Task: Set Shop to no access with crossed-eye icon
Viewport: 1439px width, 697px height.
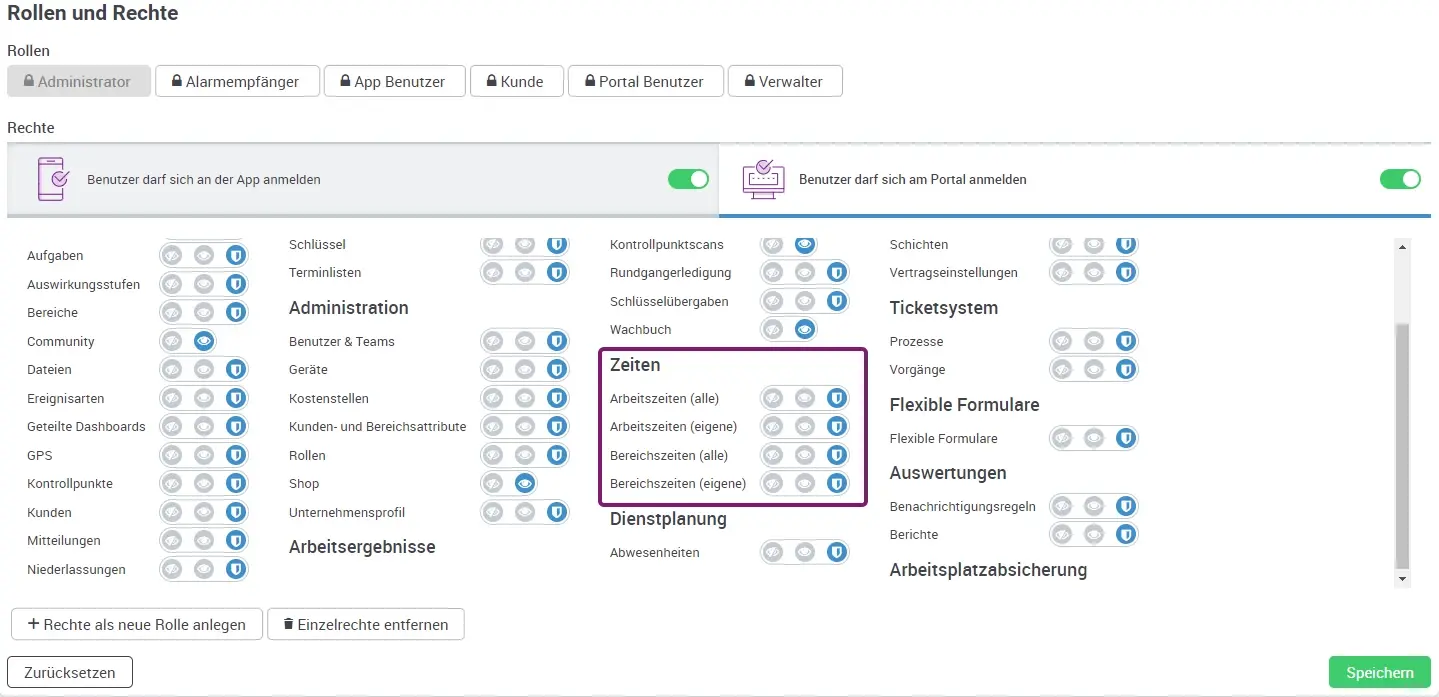Action: [x=493, y=484]
